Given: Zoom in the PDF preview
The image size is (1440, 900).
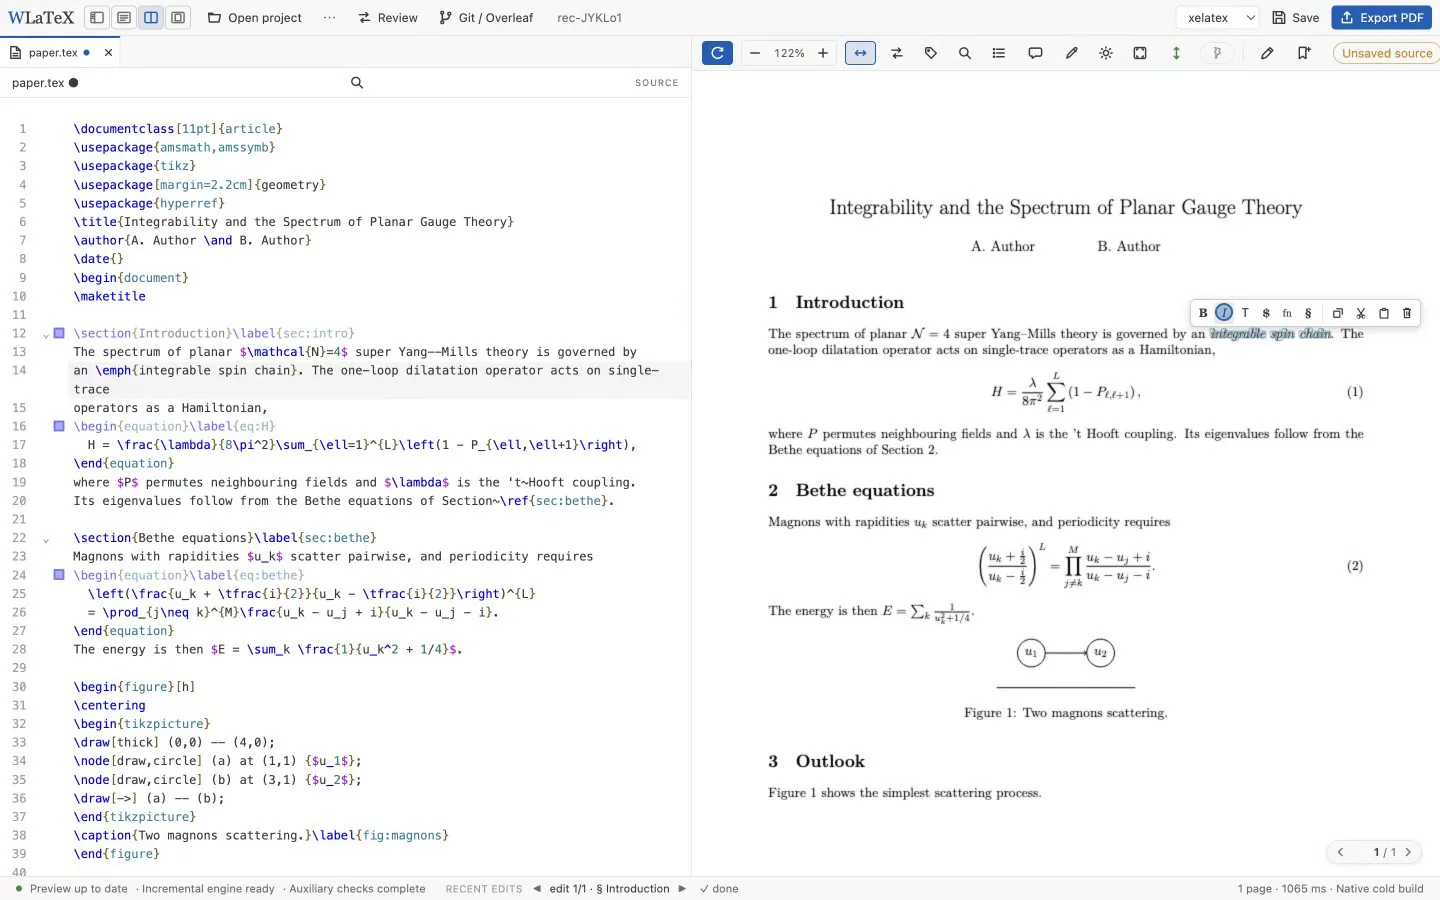Looking at the screenshot, I should click(x=823, y=53).
